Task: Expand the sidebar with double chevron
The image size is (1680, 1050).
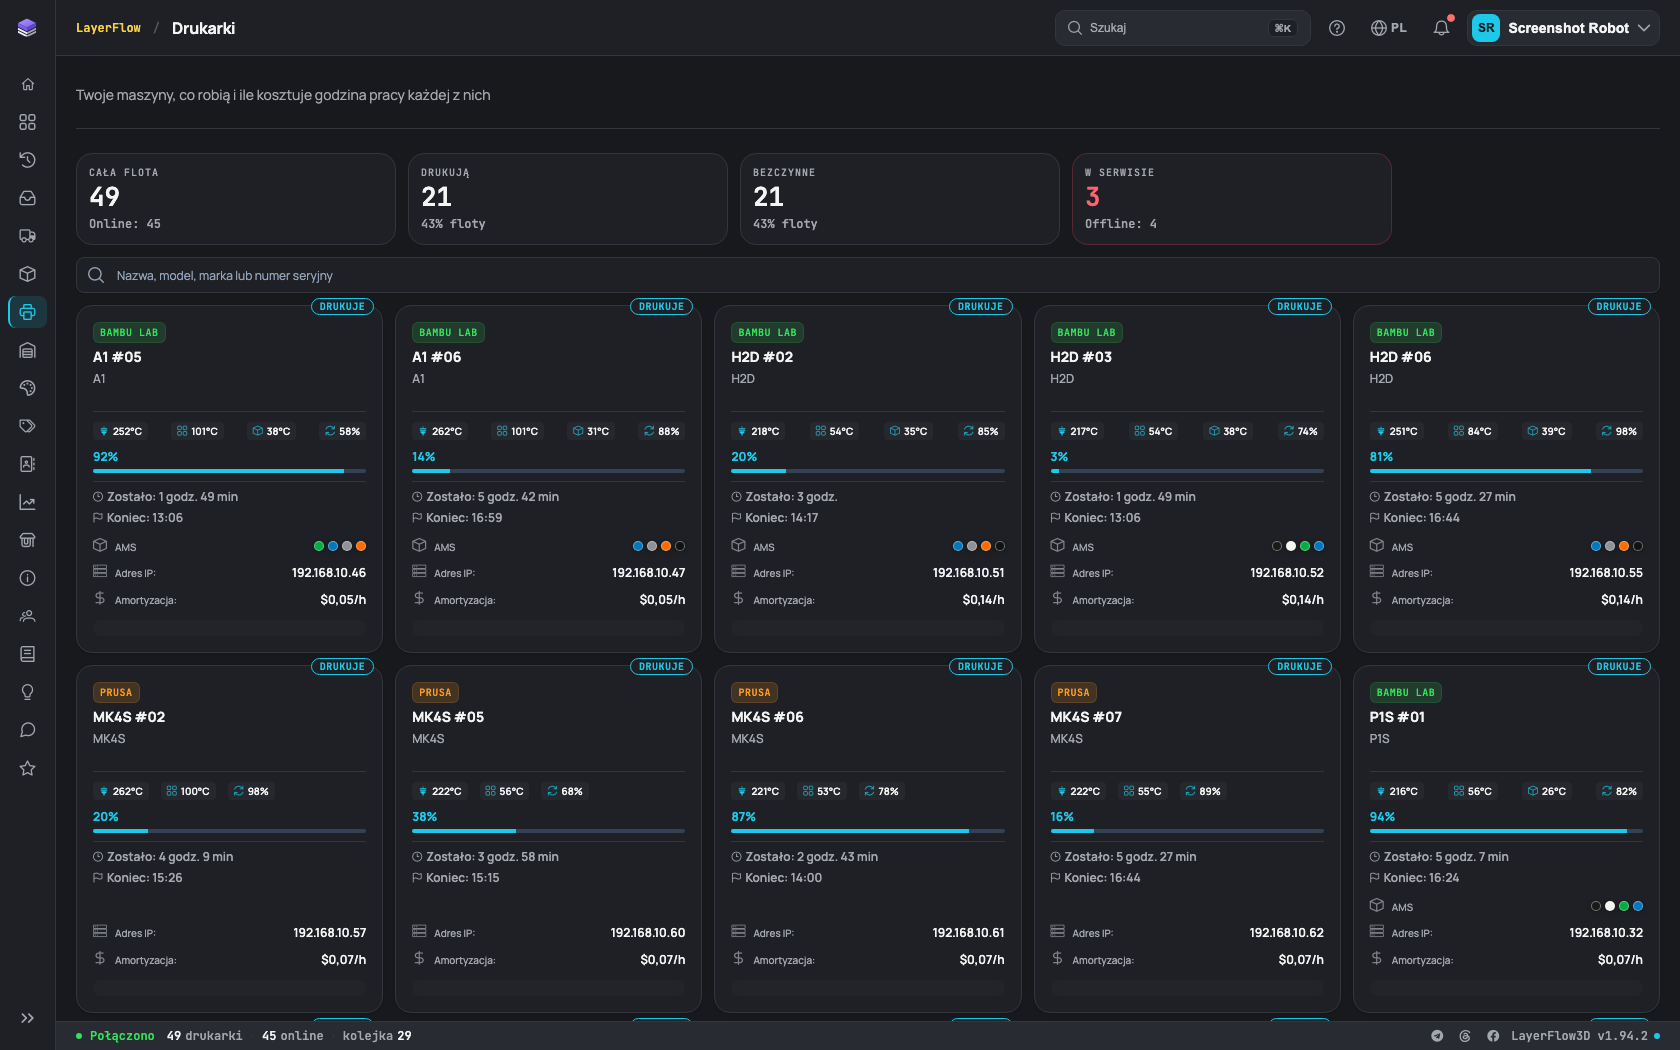Action: [x=27, y=1018]
